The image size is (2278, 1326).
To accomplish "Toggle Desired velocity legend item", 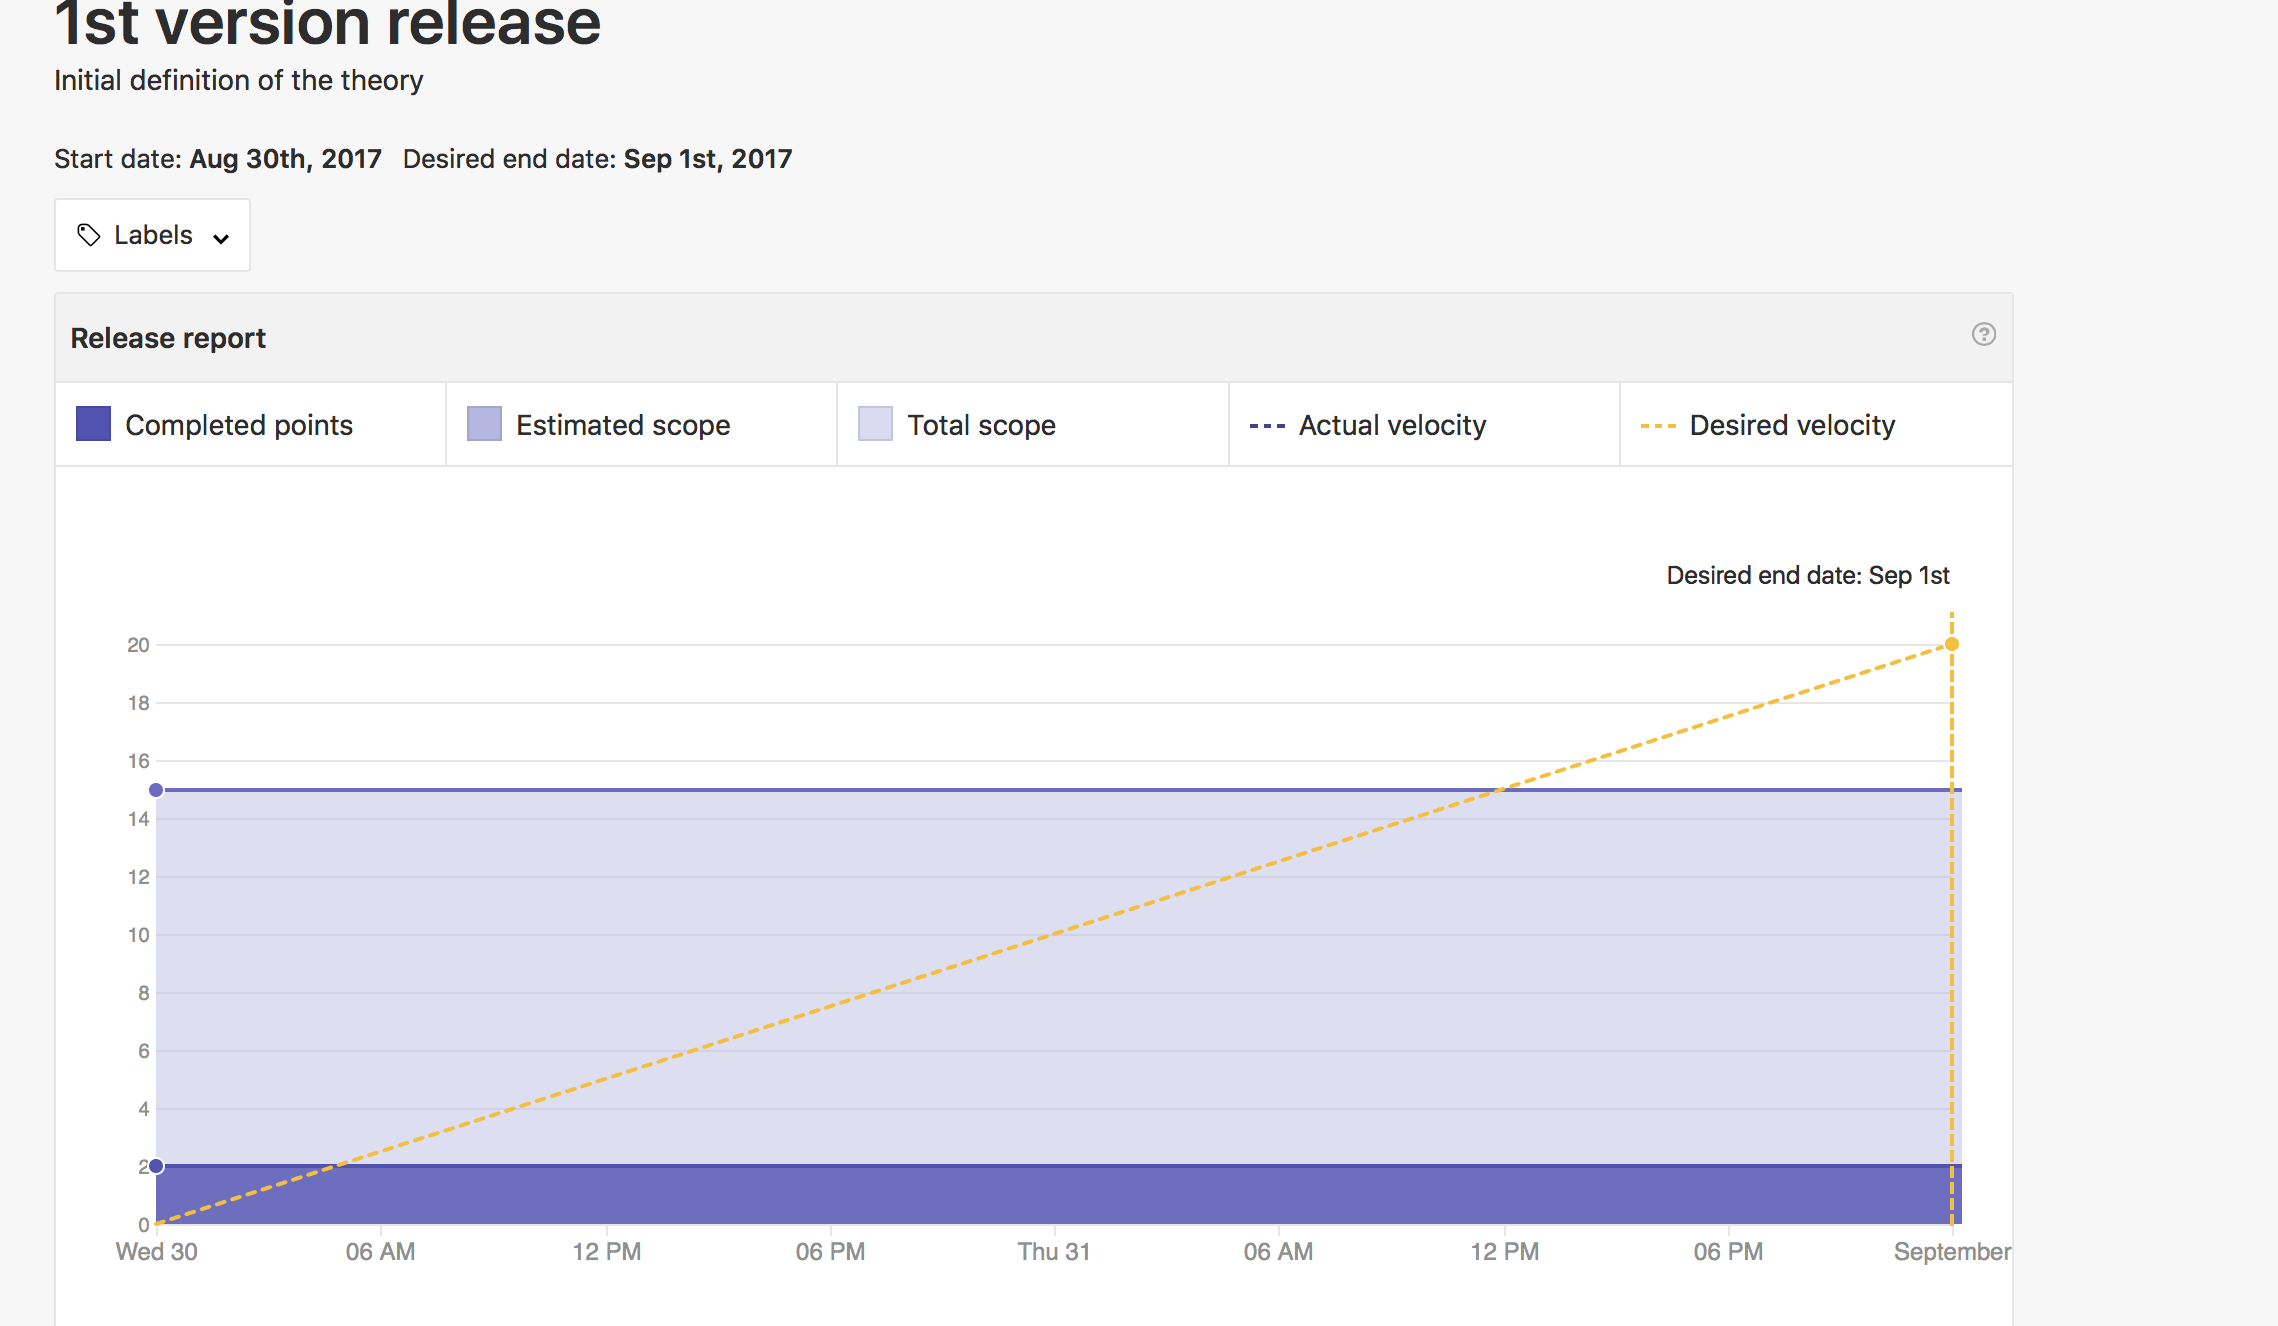I will [1816, 425].
